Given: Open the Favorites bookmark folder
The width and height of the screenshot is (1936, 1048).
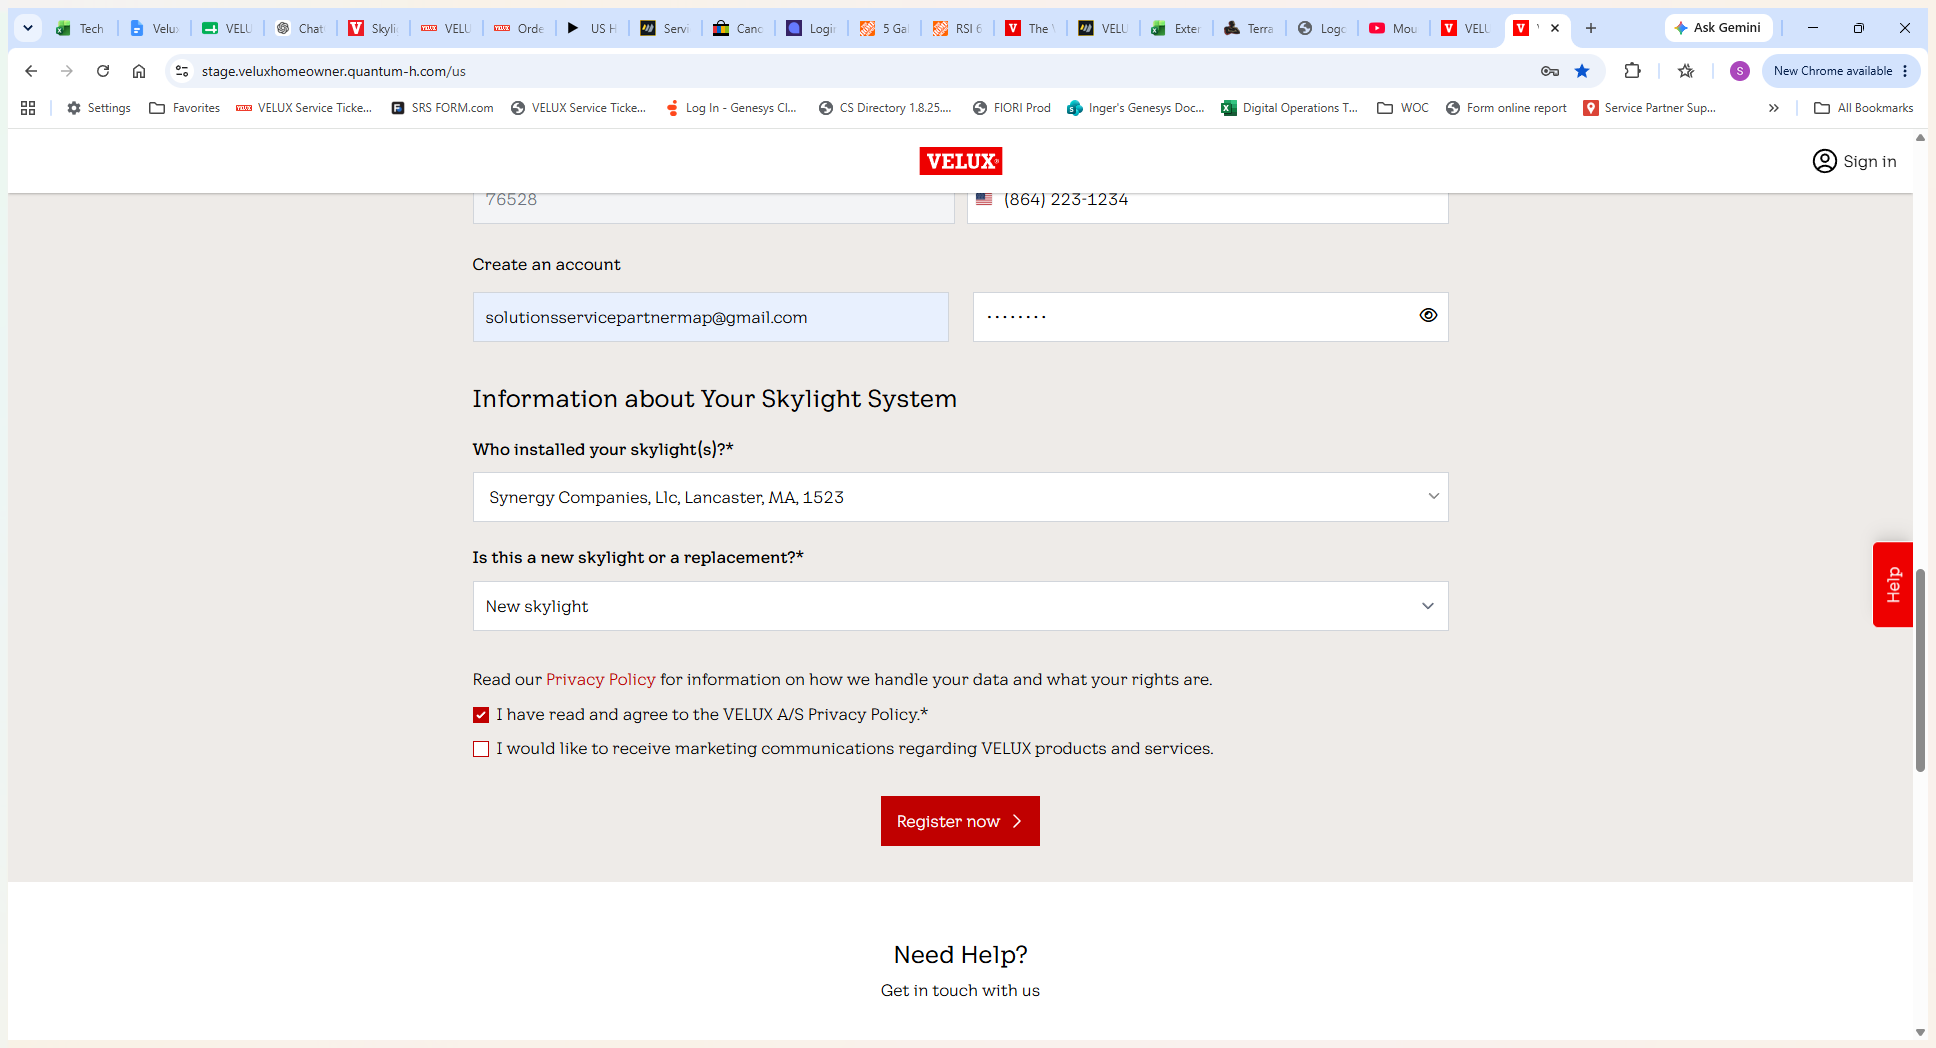Looking at the screenshot, I should pos(184,108).
